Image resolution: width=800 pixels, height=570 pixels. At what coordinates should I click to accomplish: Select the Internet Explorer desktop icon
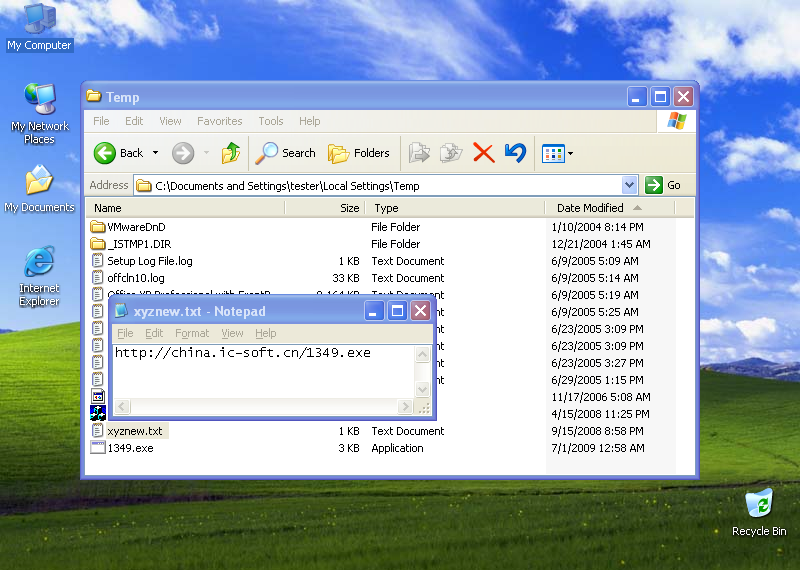point(39,276)
